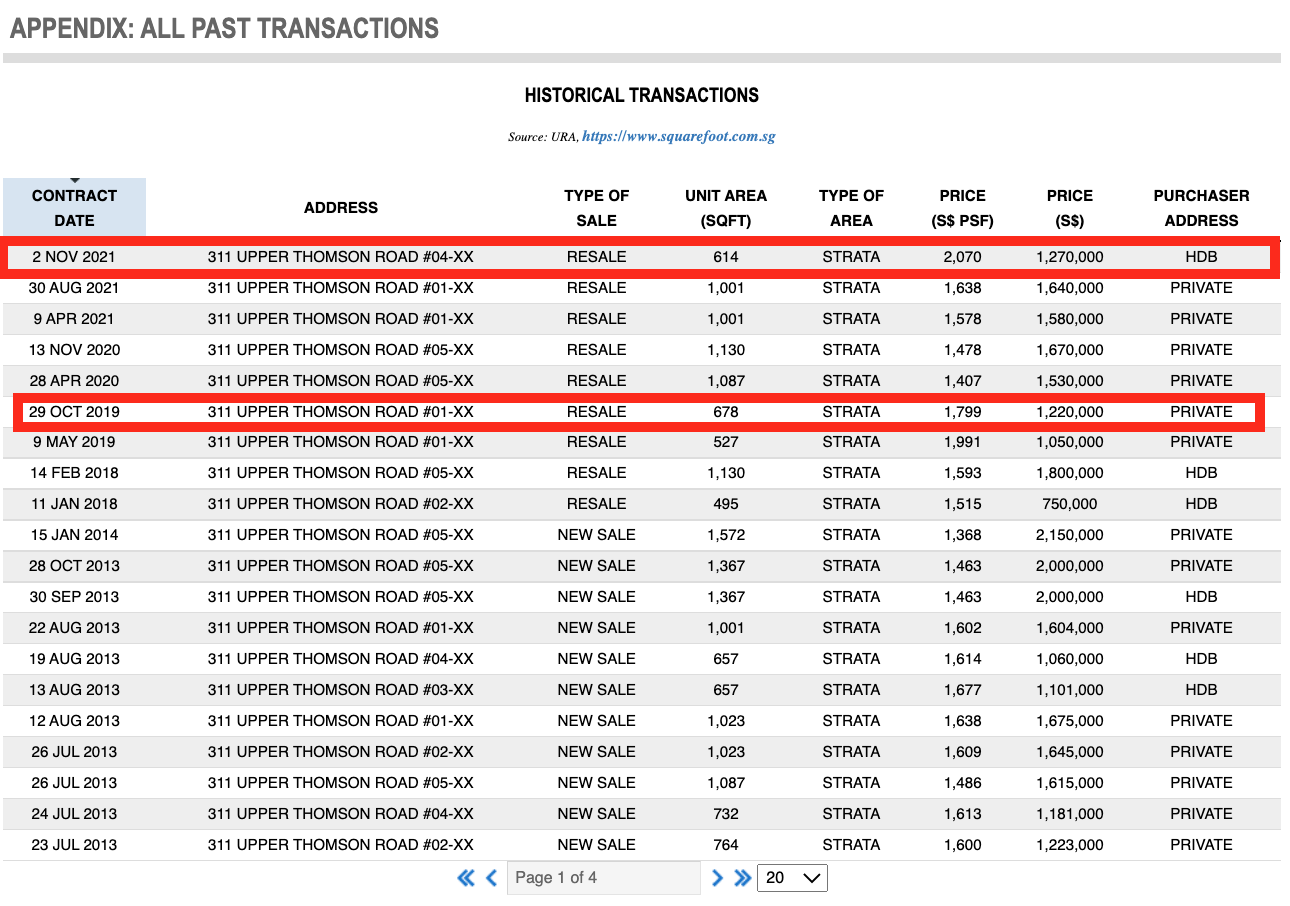
Task: Click the PSF value 2,070
Action: coord(963,257)
